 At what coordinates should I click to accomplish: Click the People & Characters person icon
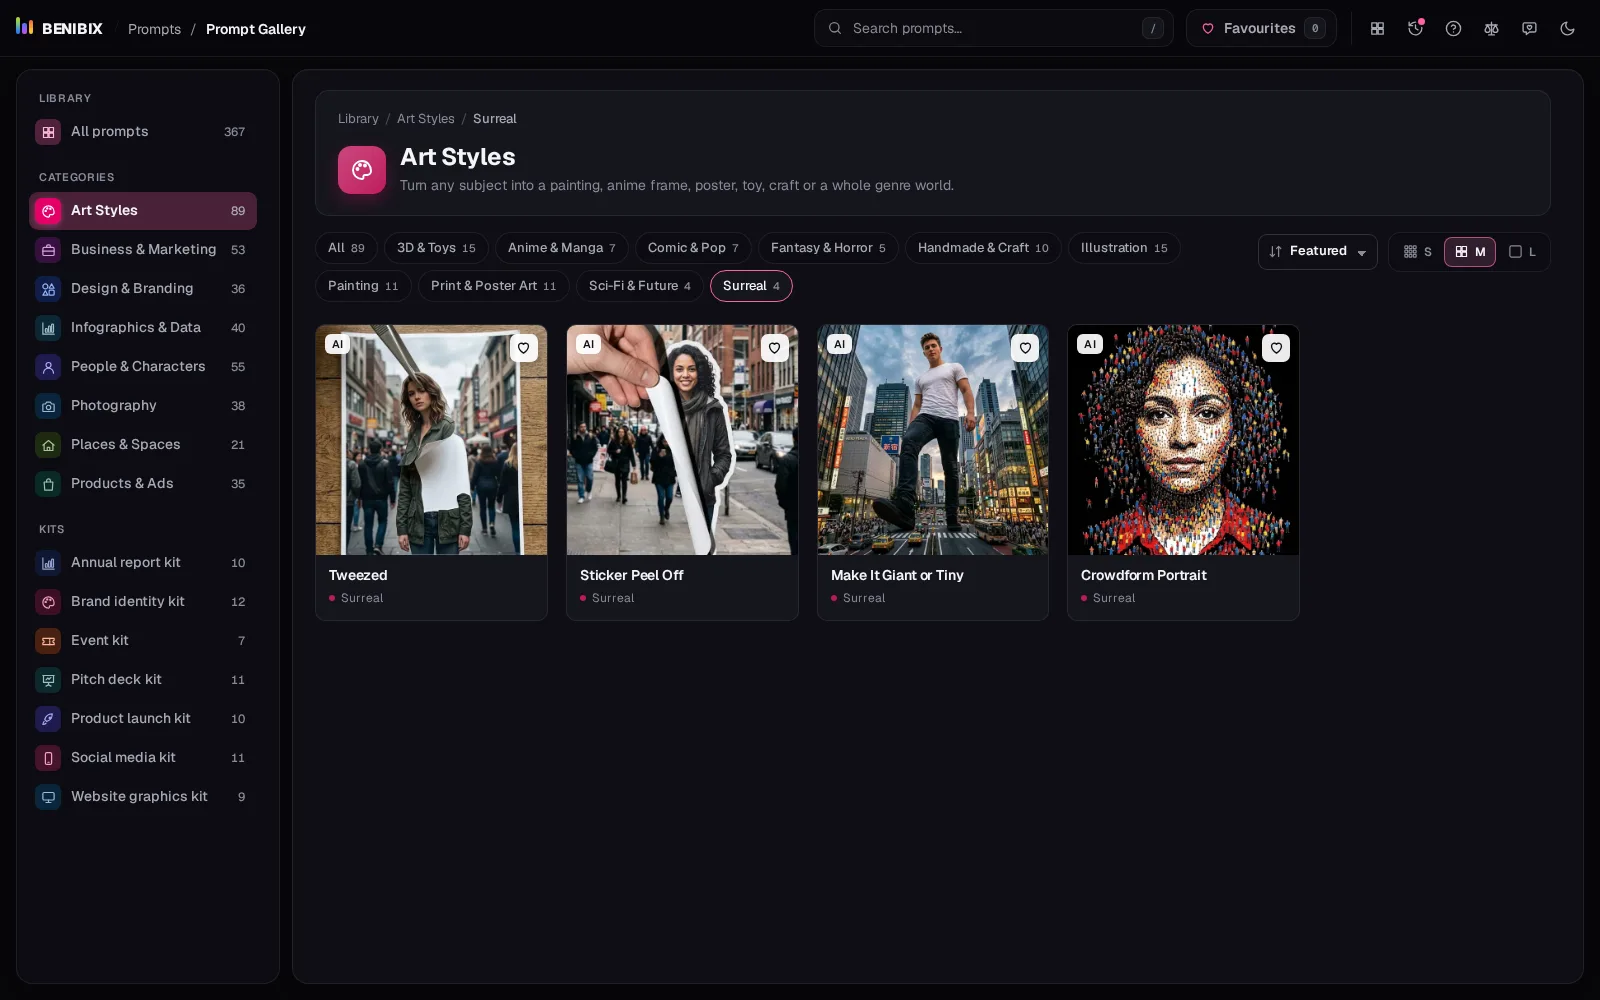click(x=48, y=367)
